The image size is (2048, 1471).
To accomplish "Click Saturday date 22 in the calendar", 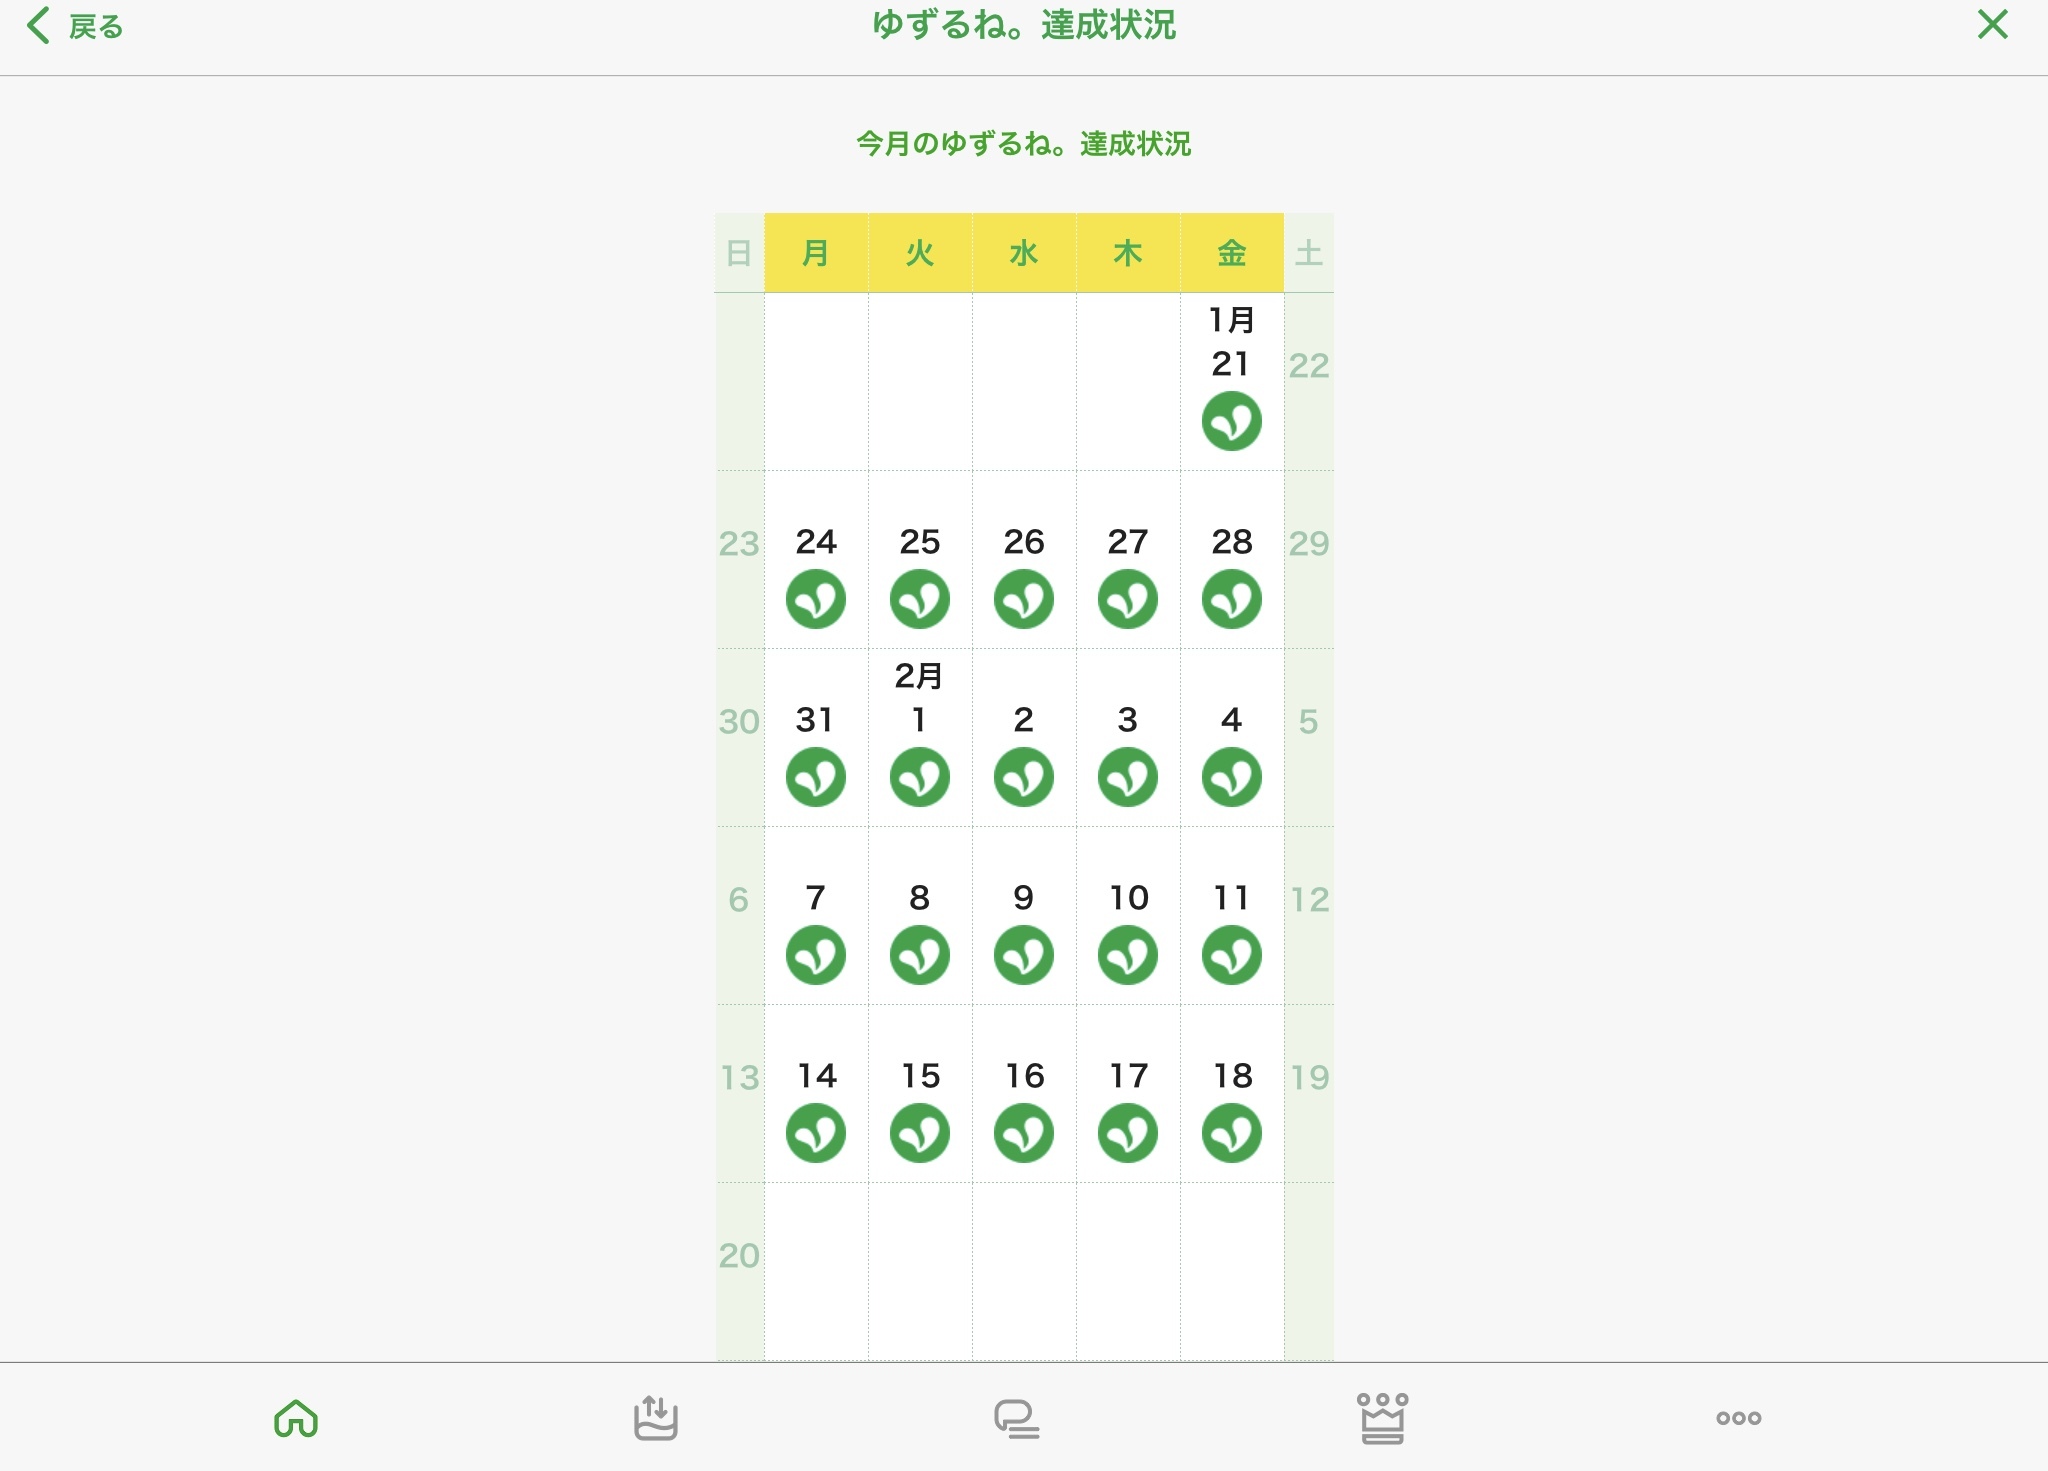I will [x=1308, y=366].
